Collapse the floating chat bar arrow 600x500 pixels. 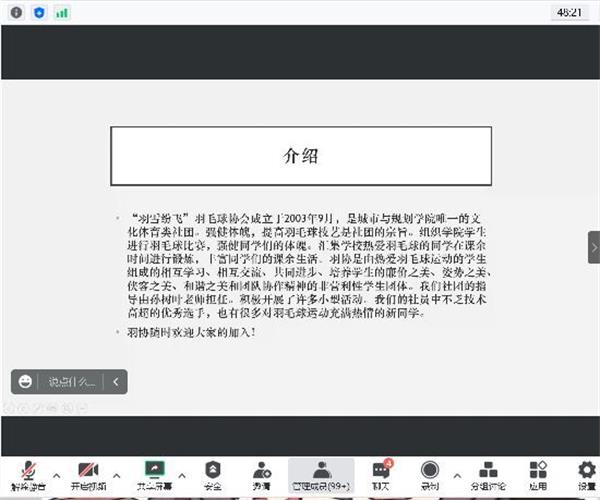116,381
